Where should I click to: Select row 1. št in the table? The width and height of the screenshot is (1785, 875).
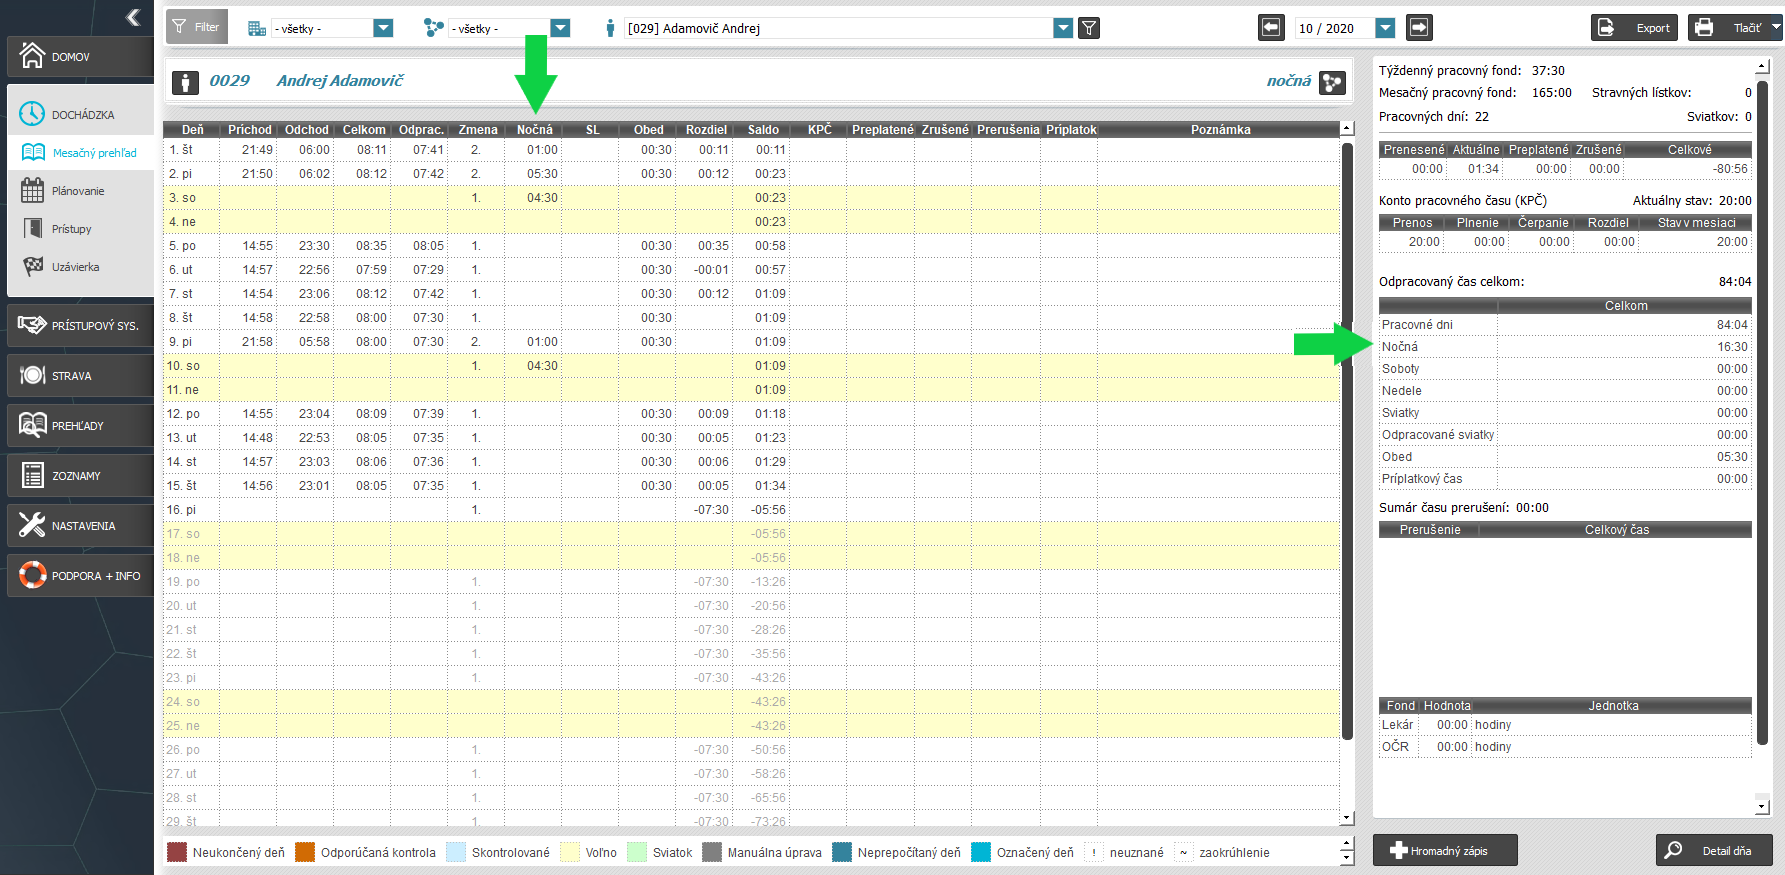click(x=751, y=150)
